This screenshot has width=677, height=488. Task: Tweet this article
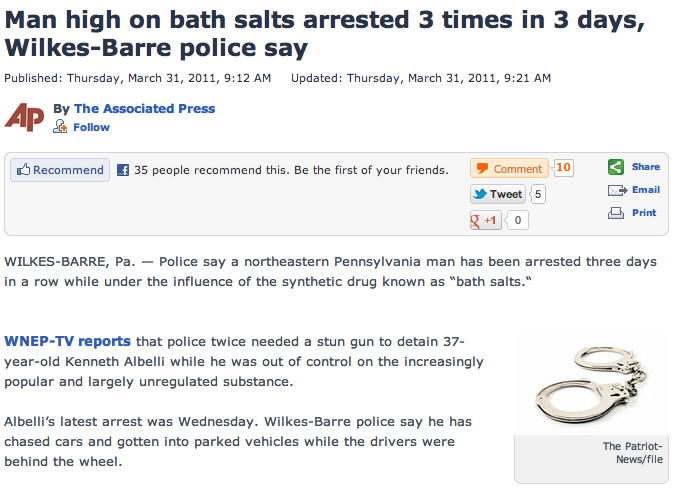498,194
